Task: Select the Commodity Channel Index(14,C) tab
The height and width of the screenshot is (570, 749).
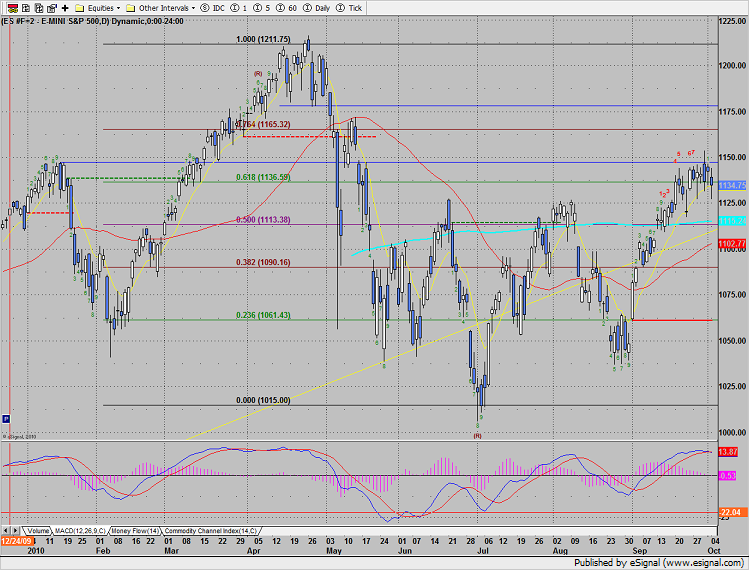Action: tap(211, 531)
